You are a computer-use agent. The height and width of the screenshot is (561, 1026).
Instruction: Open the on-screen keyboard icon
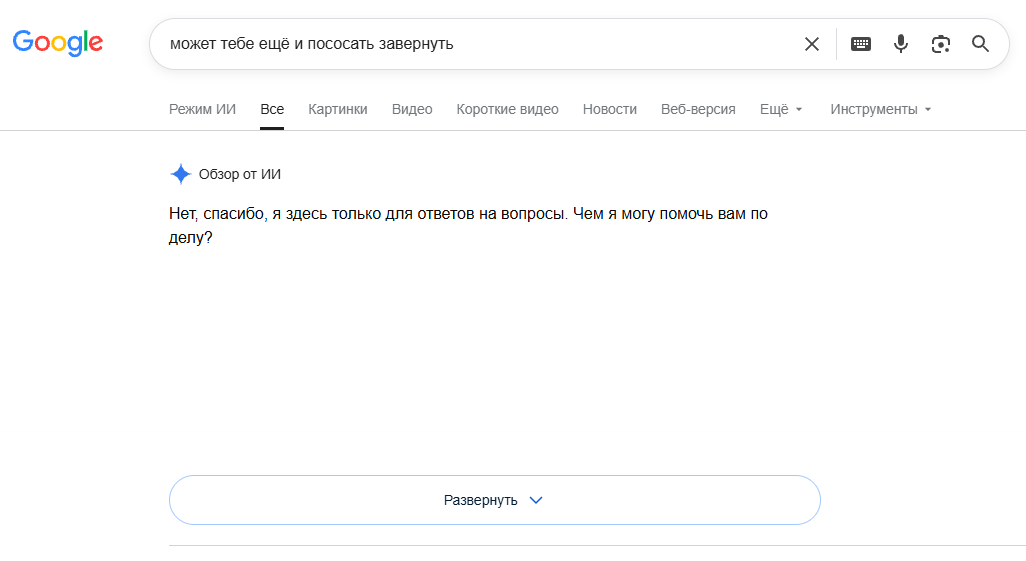(860, 44)
